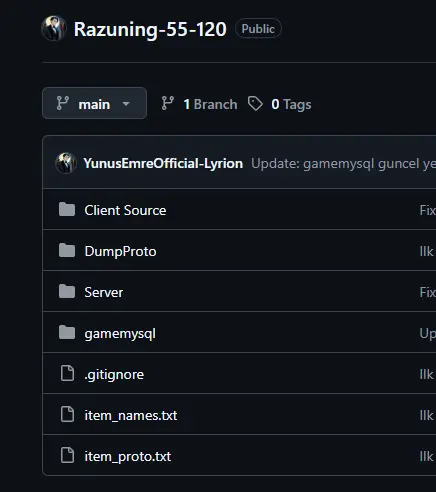Open the commit author avatar next to YunusEmreOfficial-Lyrion
The width and height of the screenshot is (436, 492).
[x=66, y=163]
